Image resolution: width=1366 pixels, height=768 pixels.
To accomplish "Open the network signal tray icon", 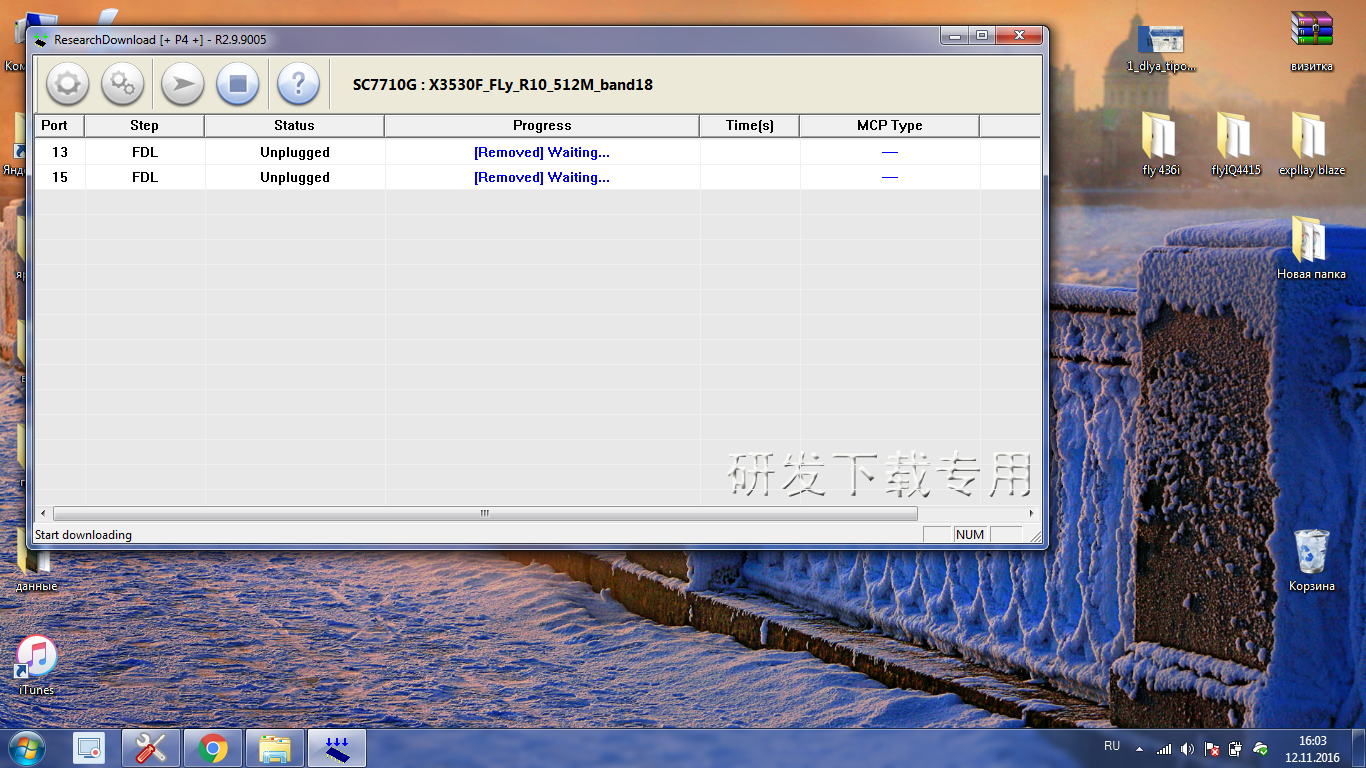I will coord(1163,748).
